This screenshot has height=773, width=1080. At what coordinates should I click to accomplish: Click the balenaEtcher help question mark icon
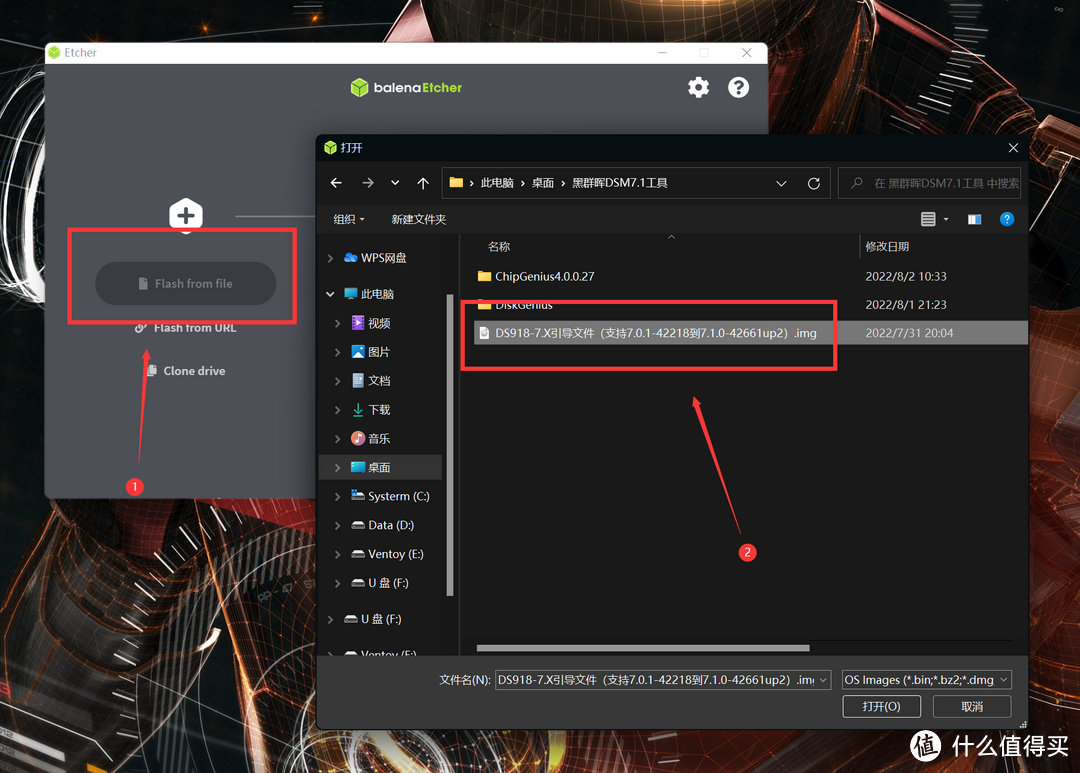tap(738, 88)
